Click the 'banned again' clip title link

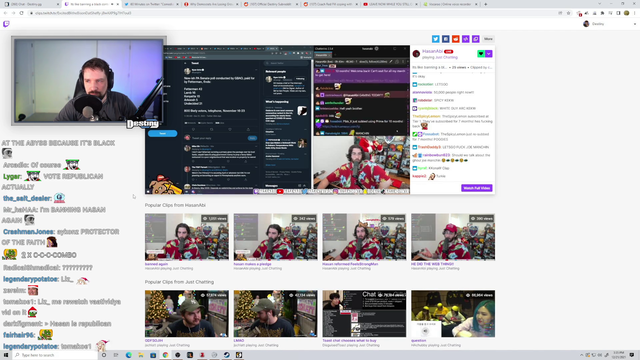pos(156,264)
